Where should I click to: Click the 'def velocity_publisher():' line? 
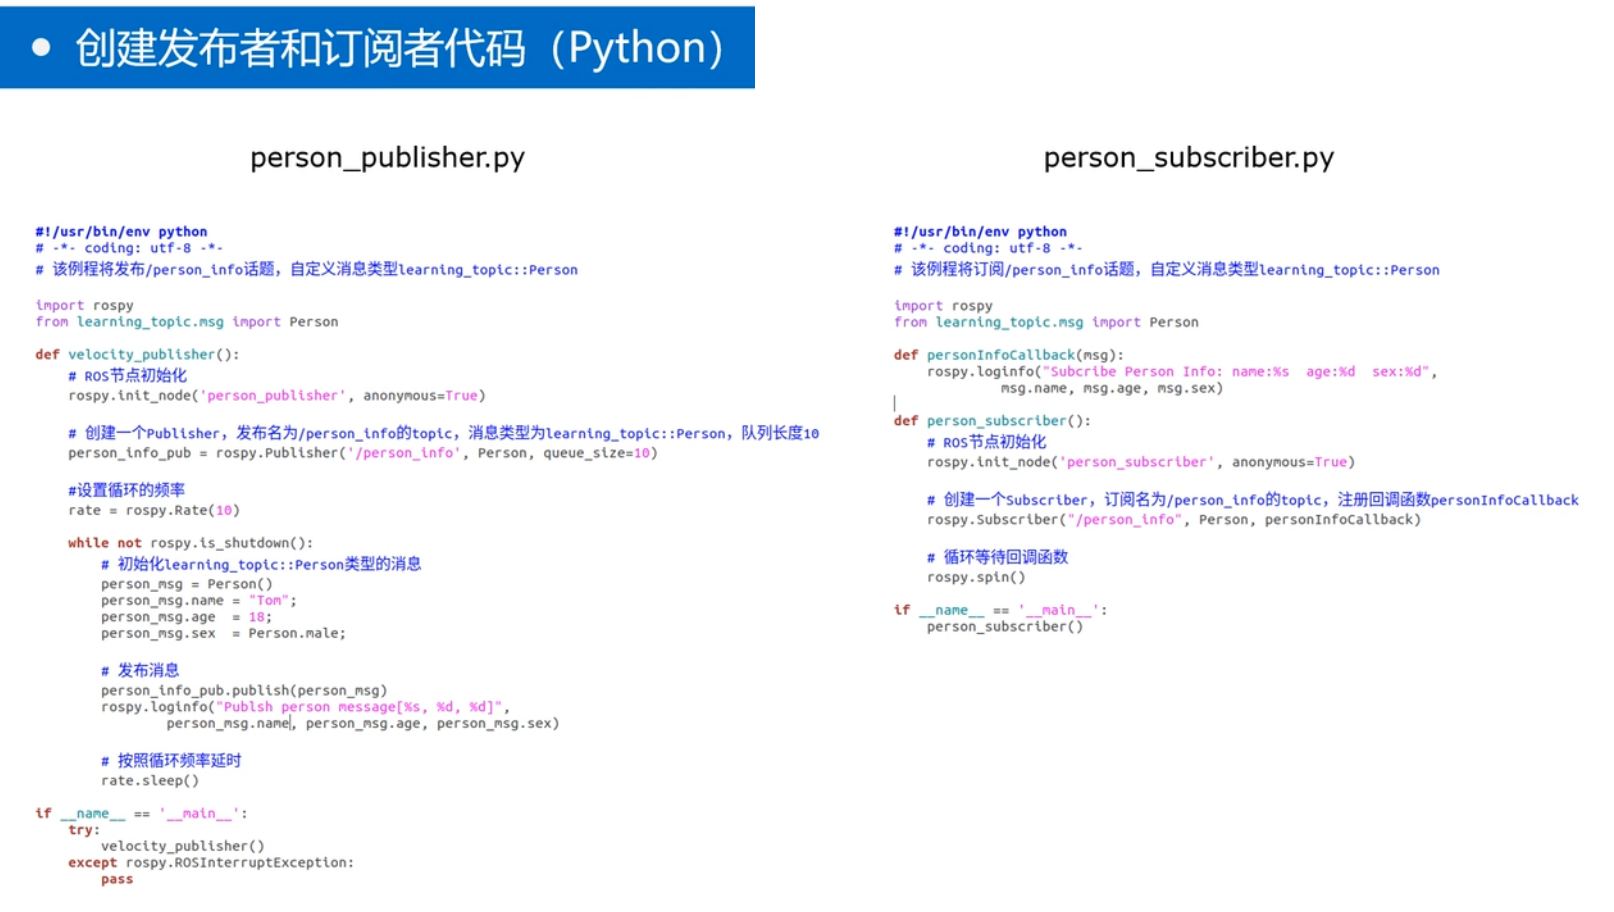pos(137,354)
